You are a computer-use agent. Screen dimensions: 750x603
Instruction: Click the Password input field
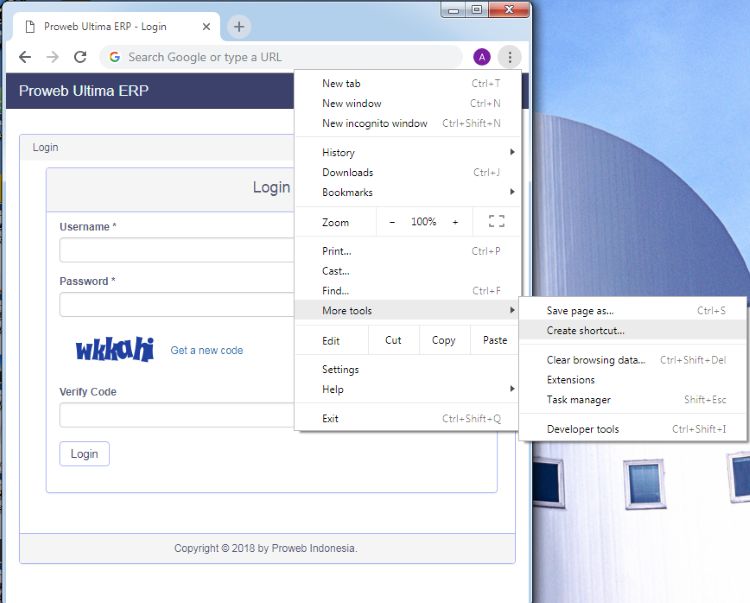point(177,305)
